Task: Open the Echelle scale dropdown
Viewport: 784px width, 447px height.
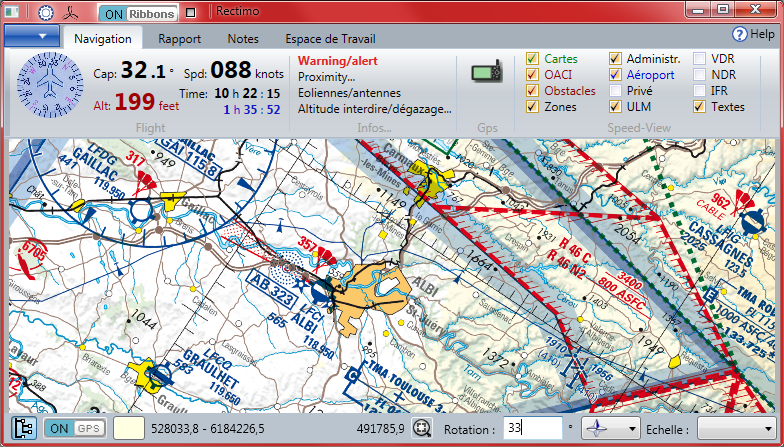Action: pos(736,428)
